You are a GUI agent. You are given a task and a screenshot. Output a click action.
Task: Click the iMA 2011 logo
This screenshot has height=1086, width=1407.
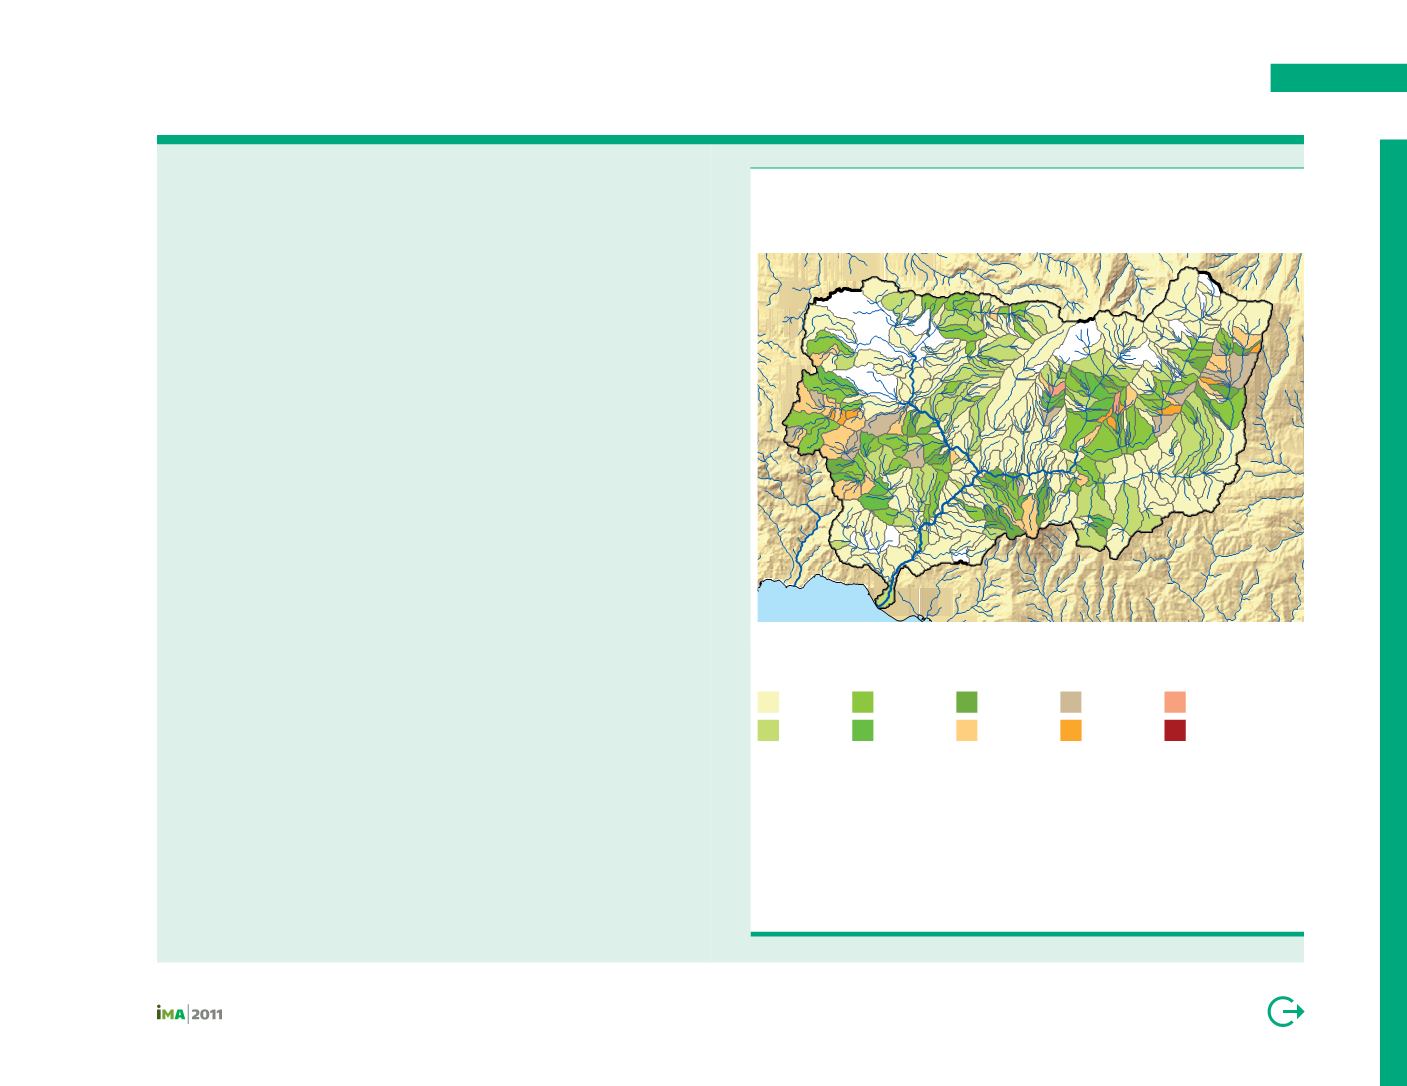pyautogui.click(x=189, y=1014)
